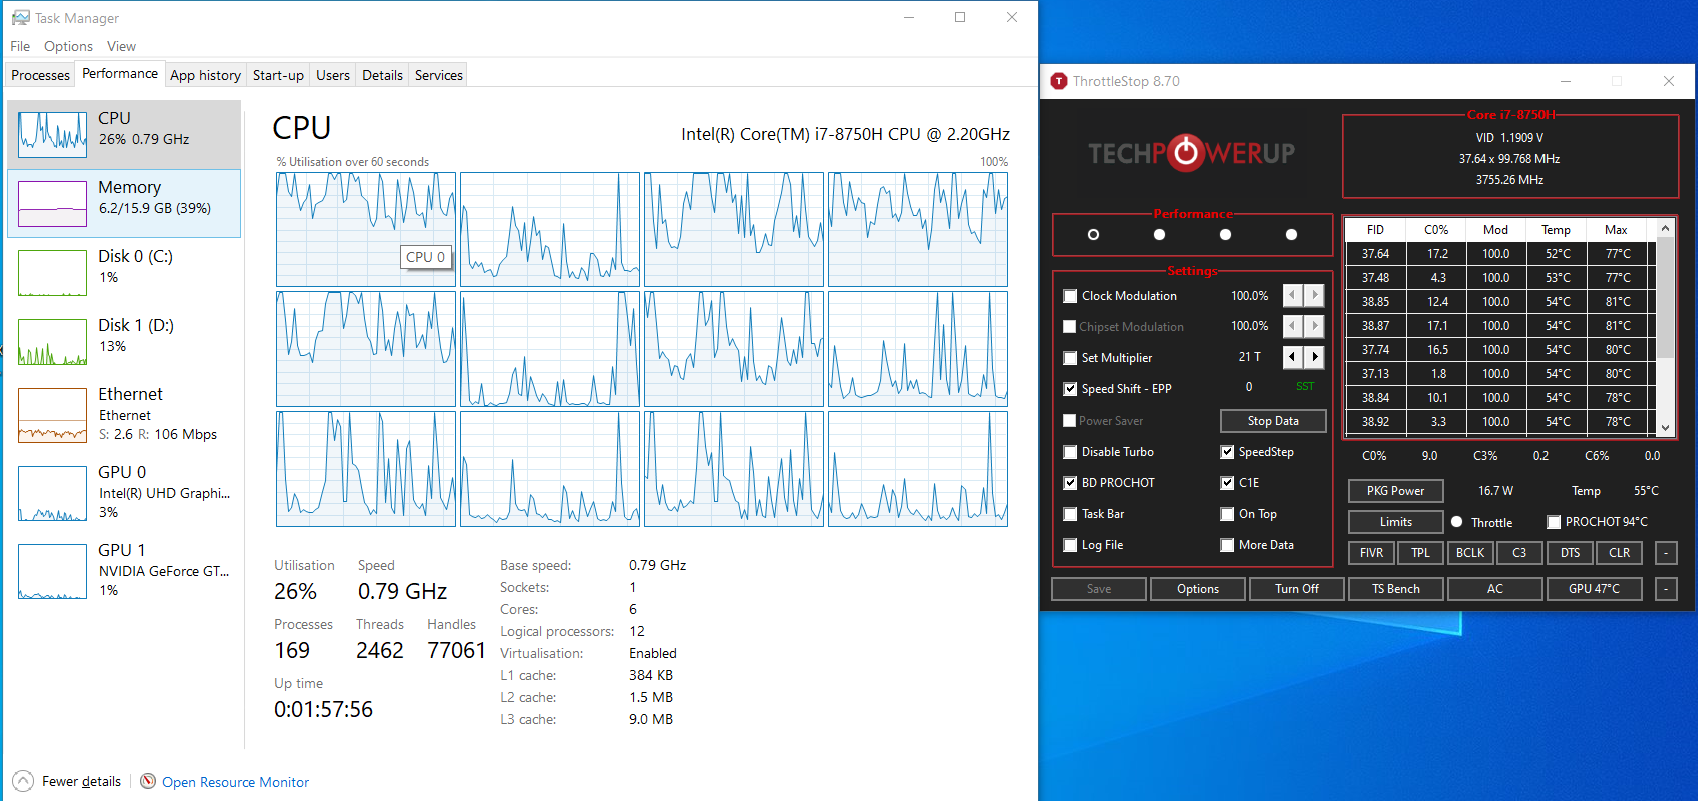Toggle the Set Multiplier checkbox
1698x801 pixels.
pyautogui.click(x=1070, y=358)
